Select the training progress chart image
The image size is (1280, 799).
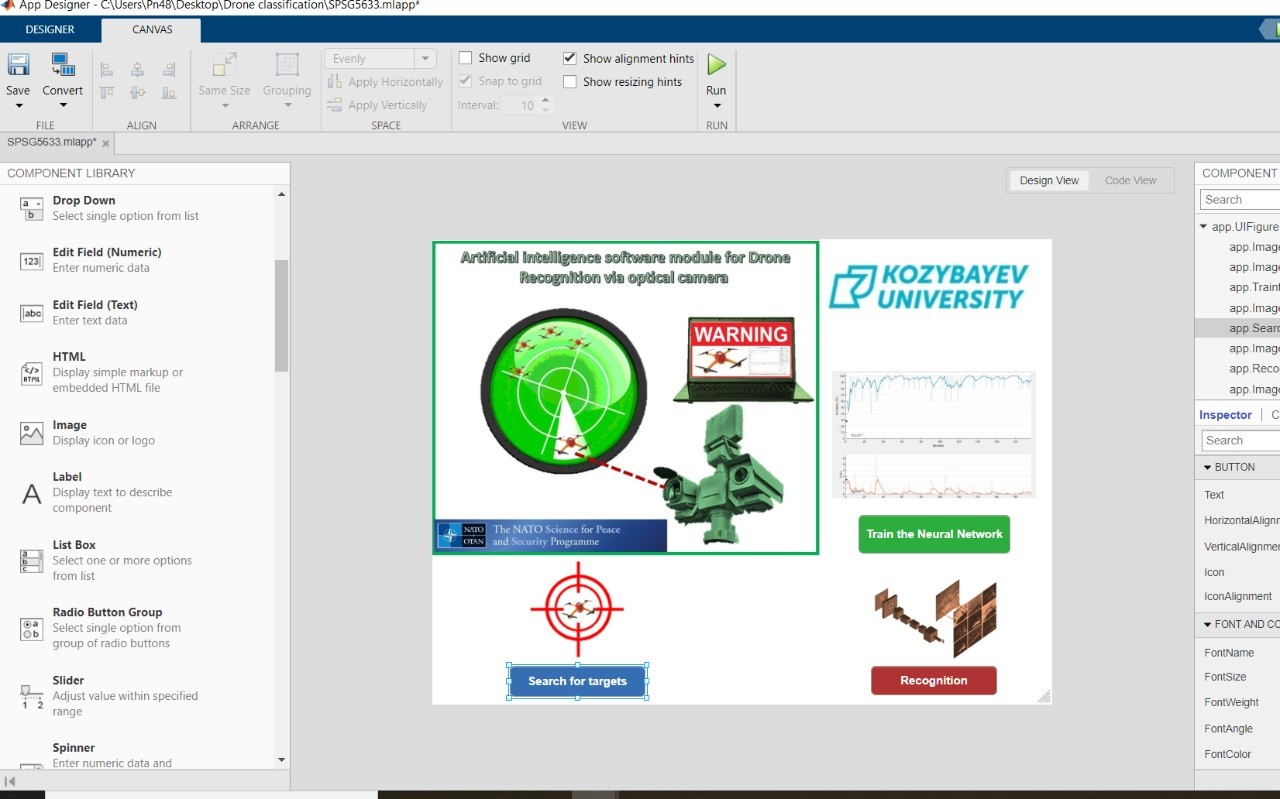[x=934, y=434]
